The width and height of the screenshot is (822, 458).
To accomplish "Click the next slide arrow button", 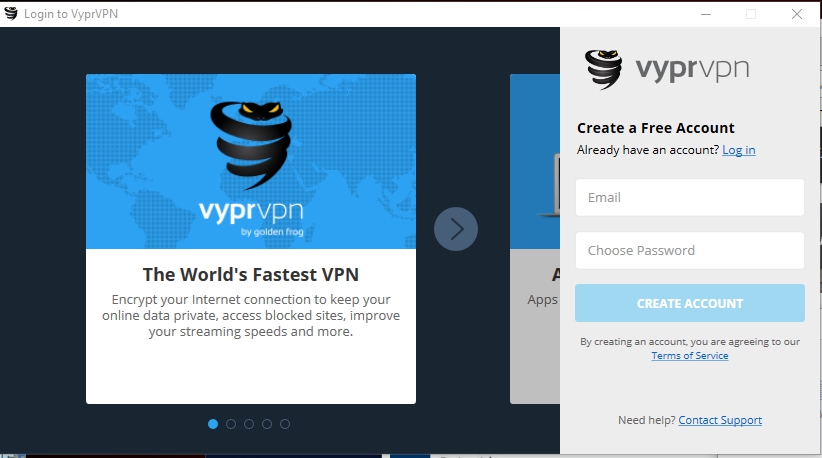I will pyautogui.click(x=456, y=229).
